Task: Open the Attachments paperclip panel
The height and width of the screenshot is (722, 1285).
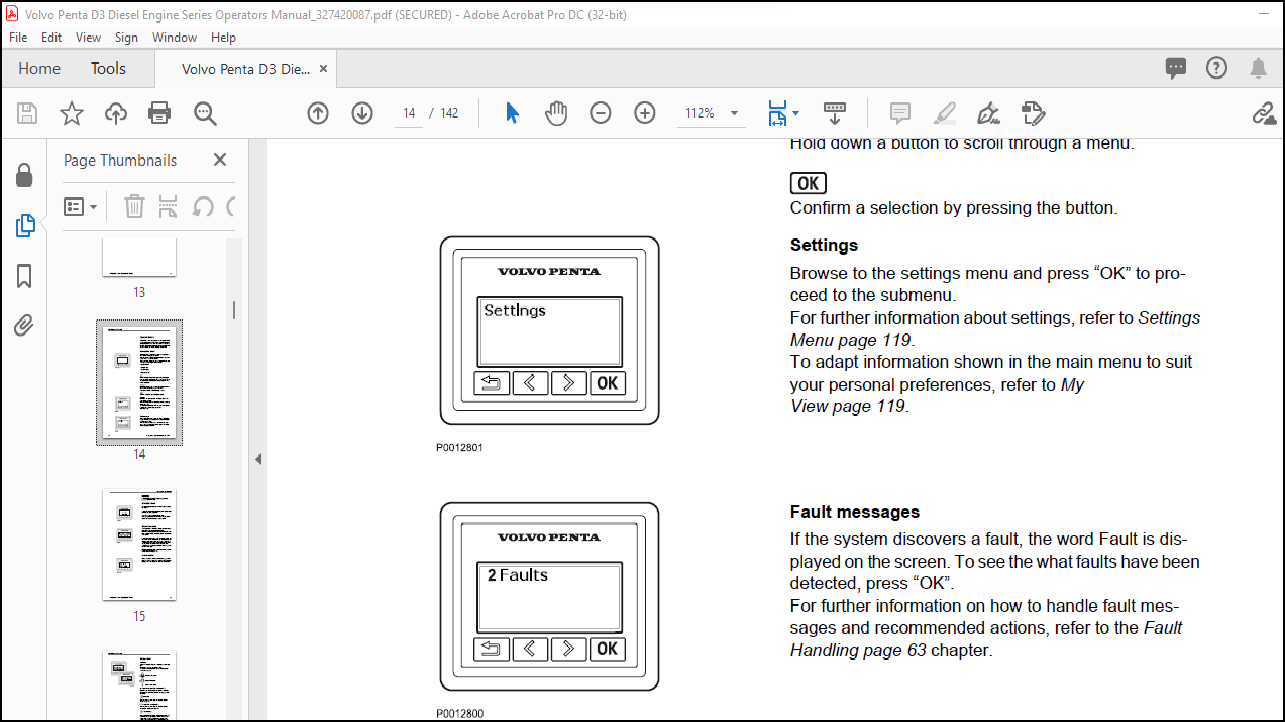Action: [x=24, y=326]
